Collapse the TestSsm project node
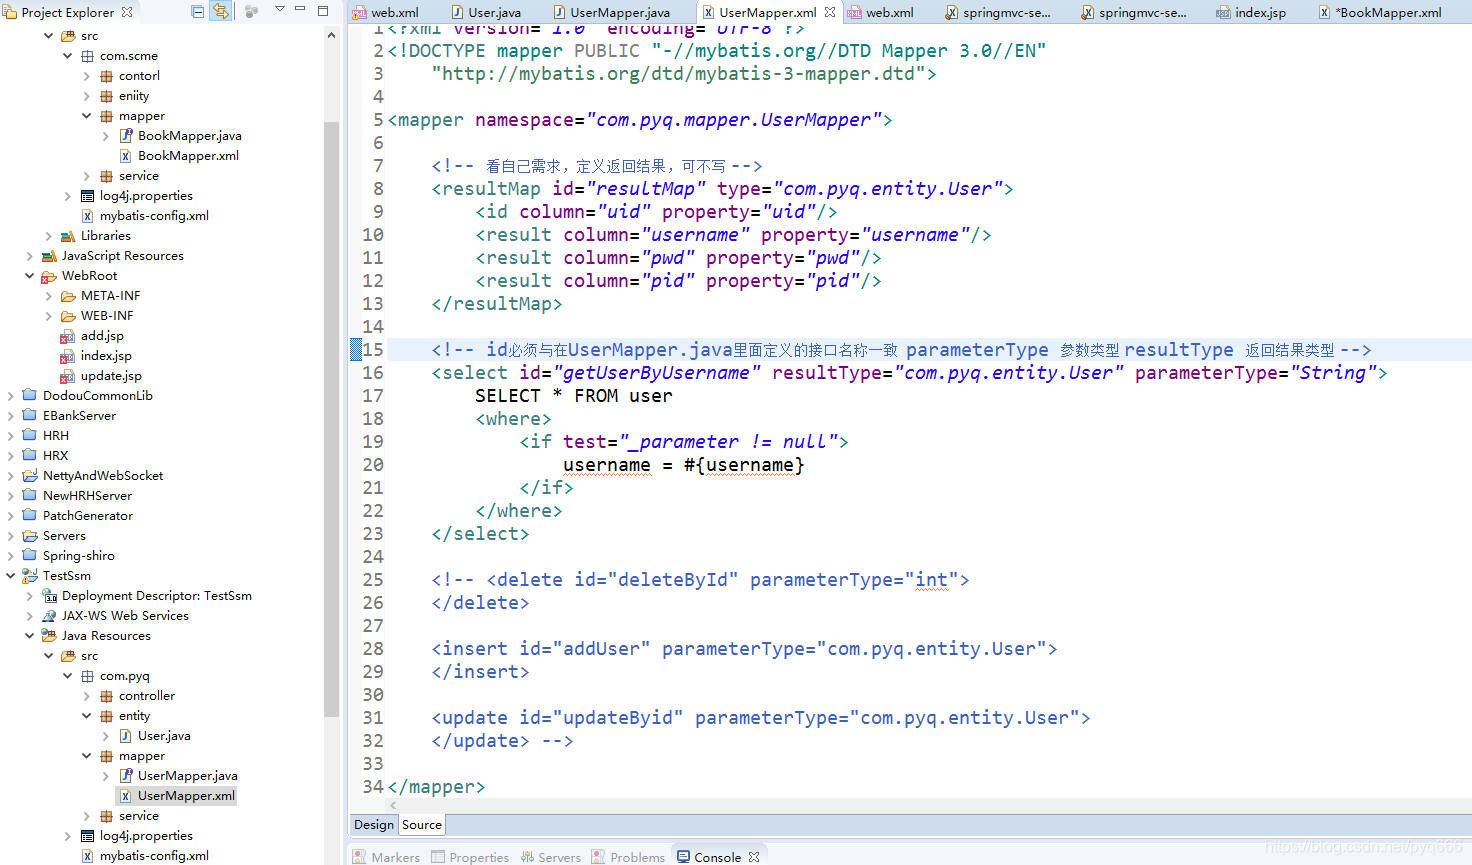This screenshot has height=865, width=1472. 11,576
